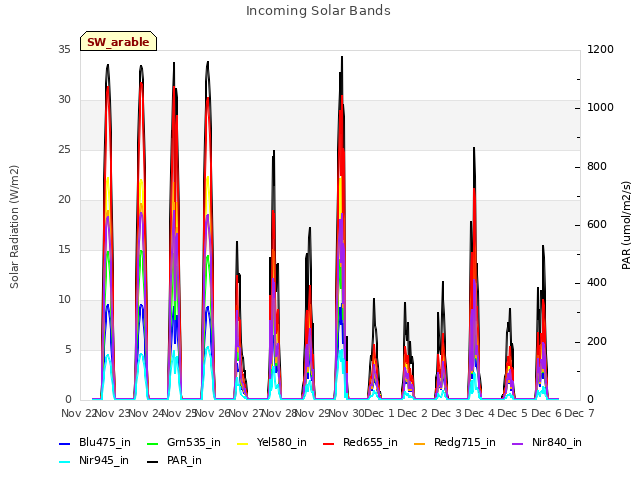
Task: Click the red Red655_in legend swatch
Action: (329, 444)
